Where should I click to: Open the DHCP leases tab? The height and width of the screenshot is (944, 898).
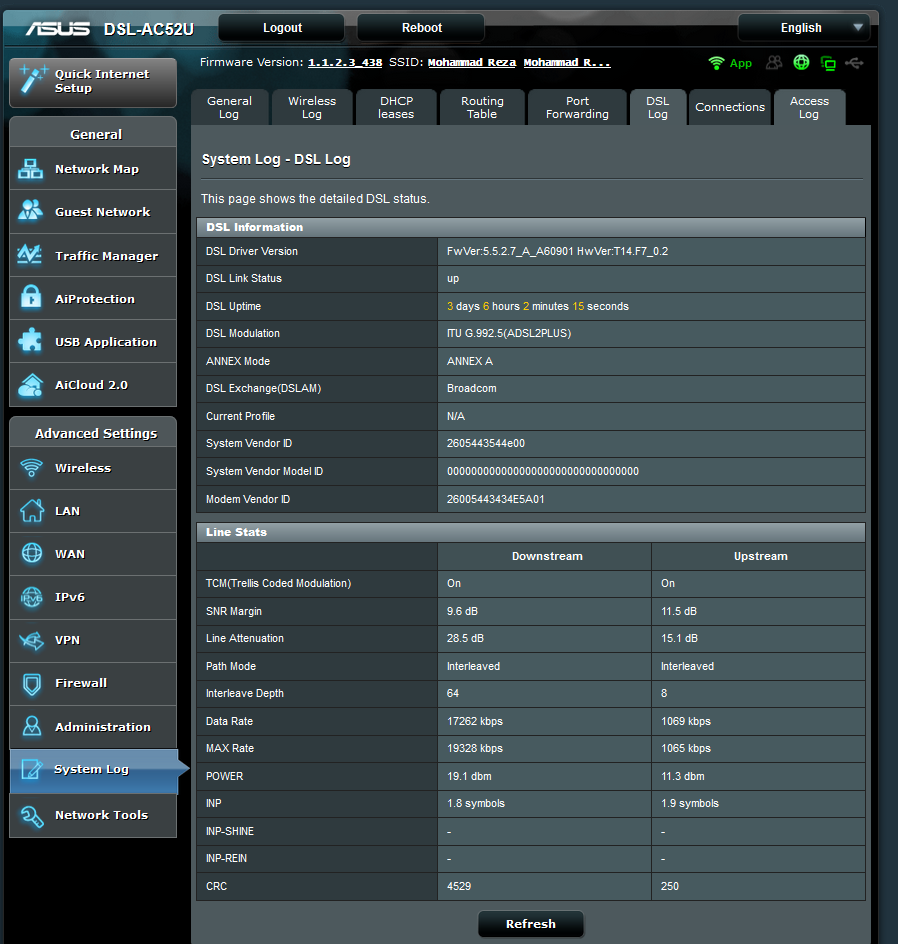pos(396,107)
